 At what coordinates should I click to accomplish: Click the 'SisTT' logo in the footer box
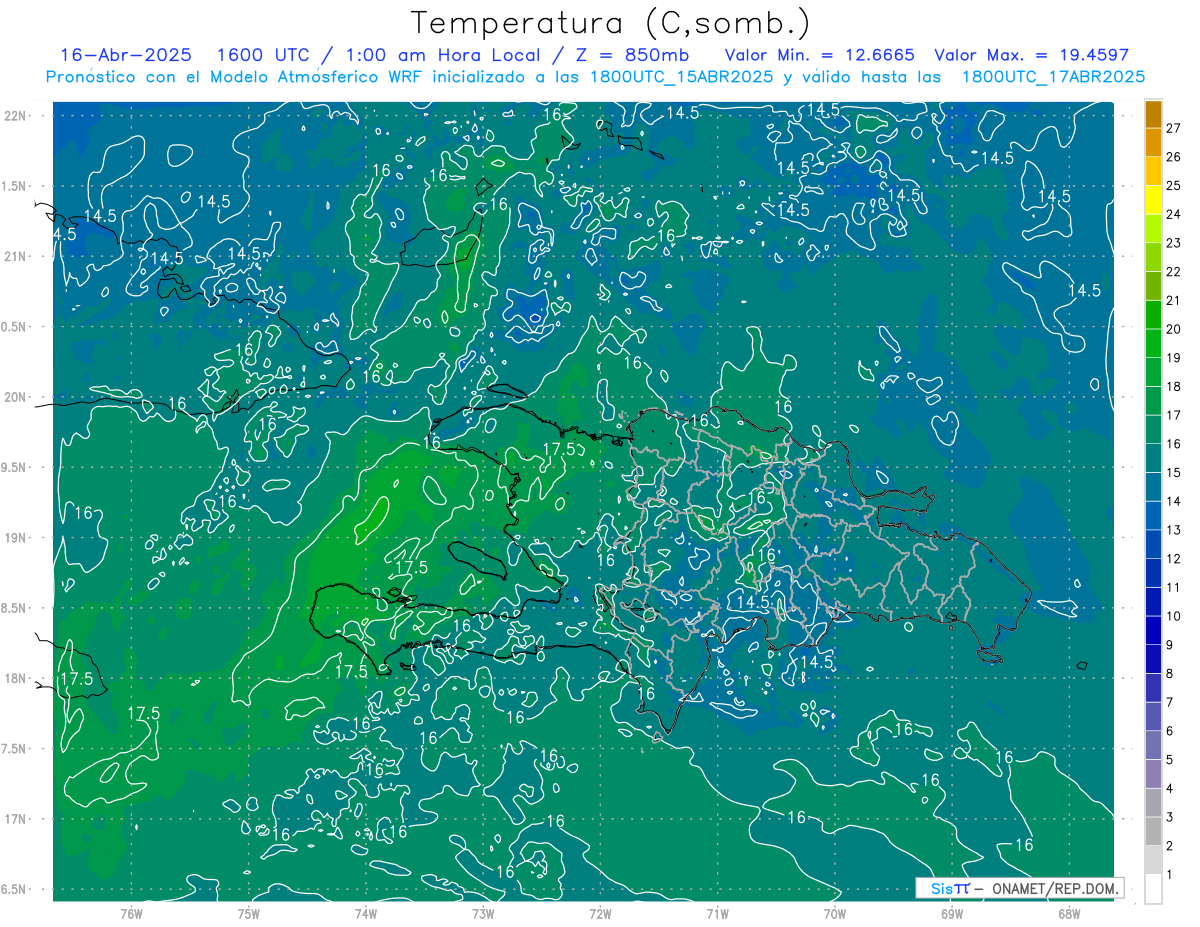pos(949,888)
